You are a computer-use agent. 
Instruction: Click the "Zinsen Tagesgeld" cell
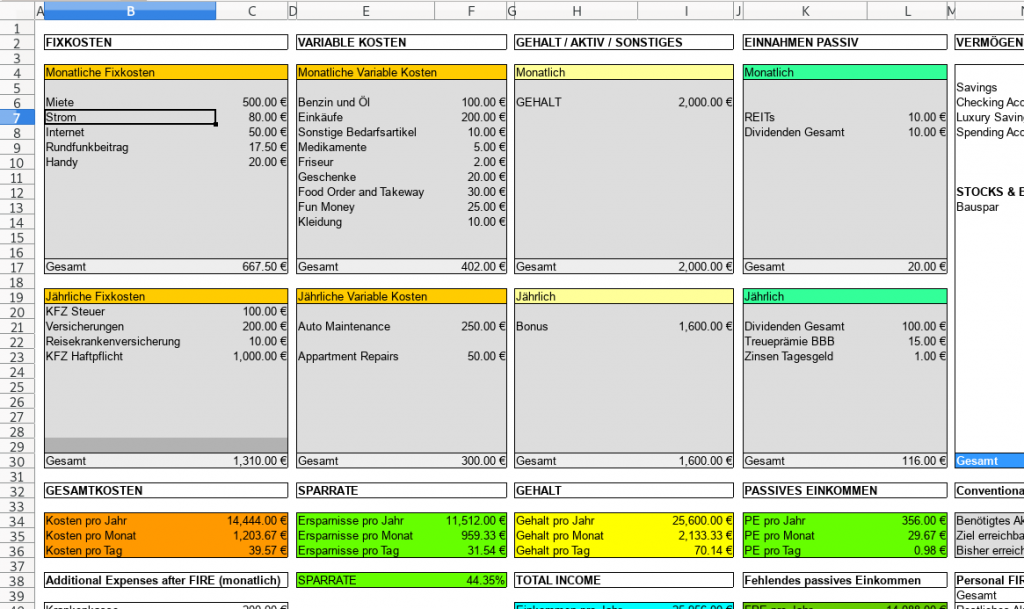click(x=805, y=357)
